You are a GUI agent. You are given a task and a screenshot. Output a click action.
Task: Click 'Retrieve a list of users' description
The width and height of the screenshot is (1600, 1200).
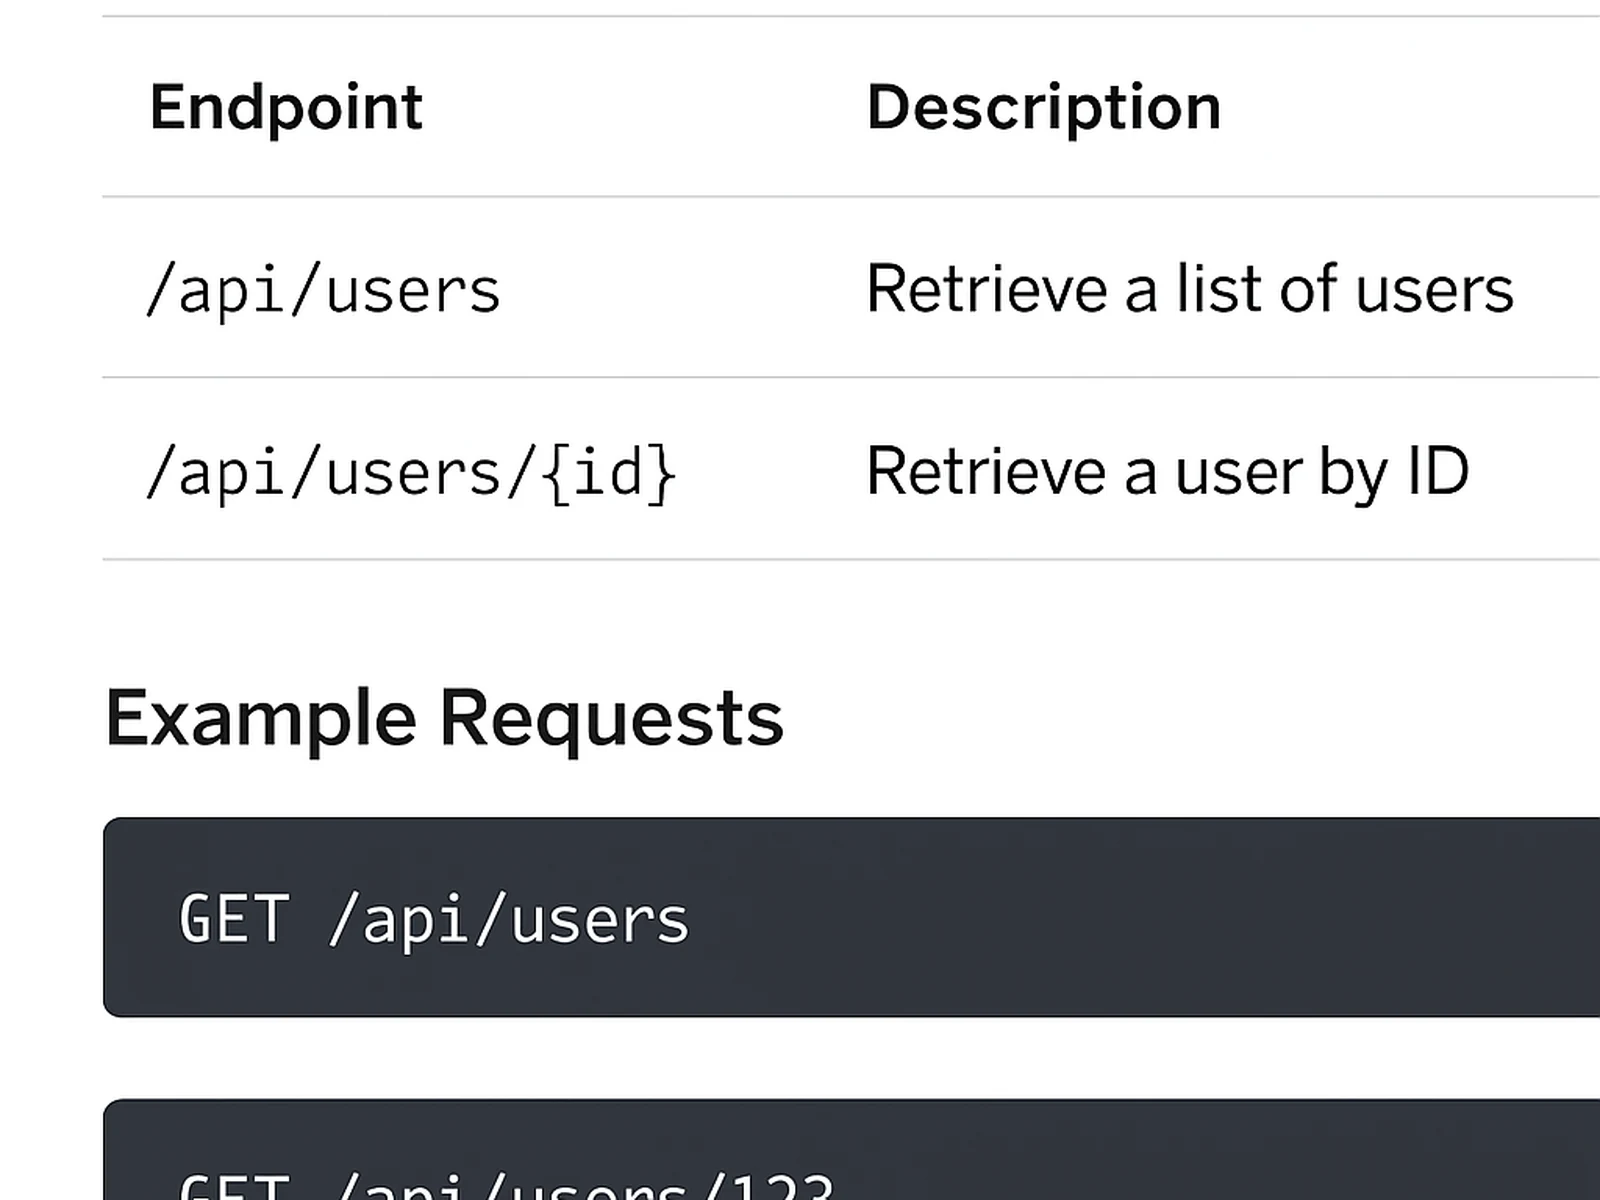coord(1188,289)
